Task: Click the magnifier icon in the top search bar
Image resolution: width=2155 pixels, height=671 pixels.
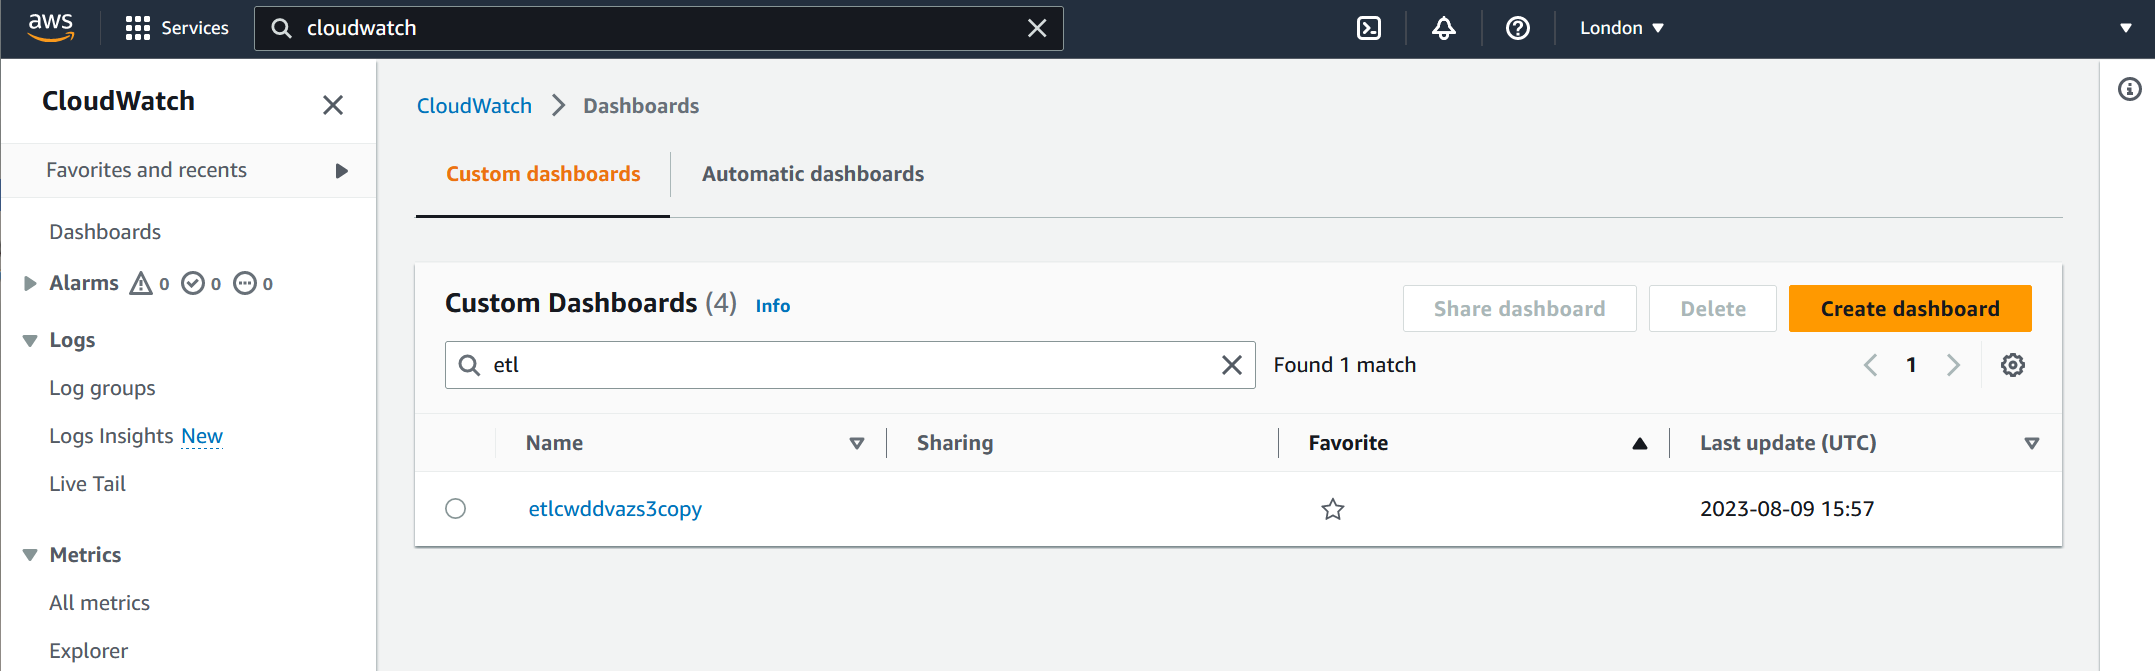Action: pyautogui.click(x=282, y=28)
